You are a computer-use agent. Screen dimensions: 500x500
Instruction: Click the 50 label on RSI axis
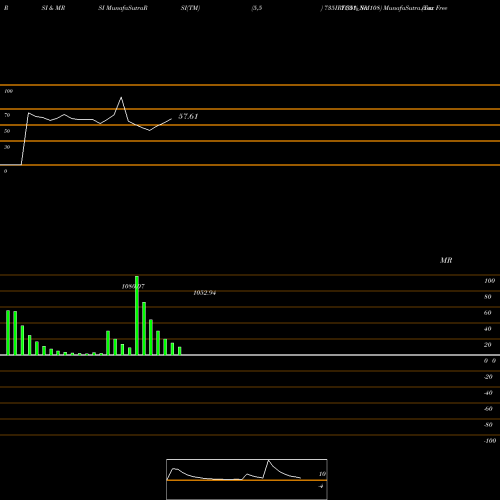pyautogui.click(x=7, y=131)
